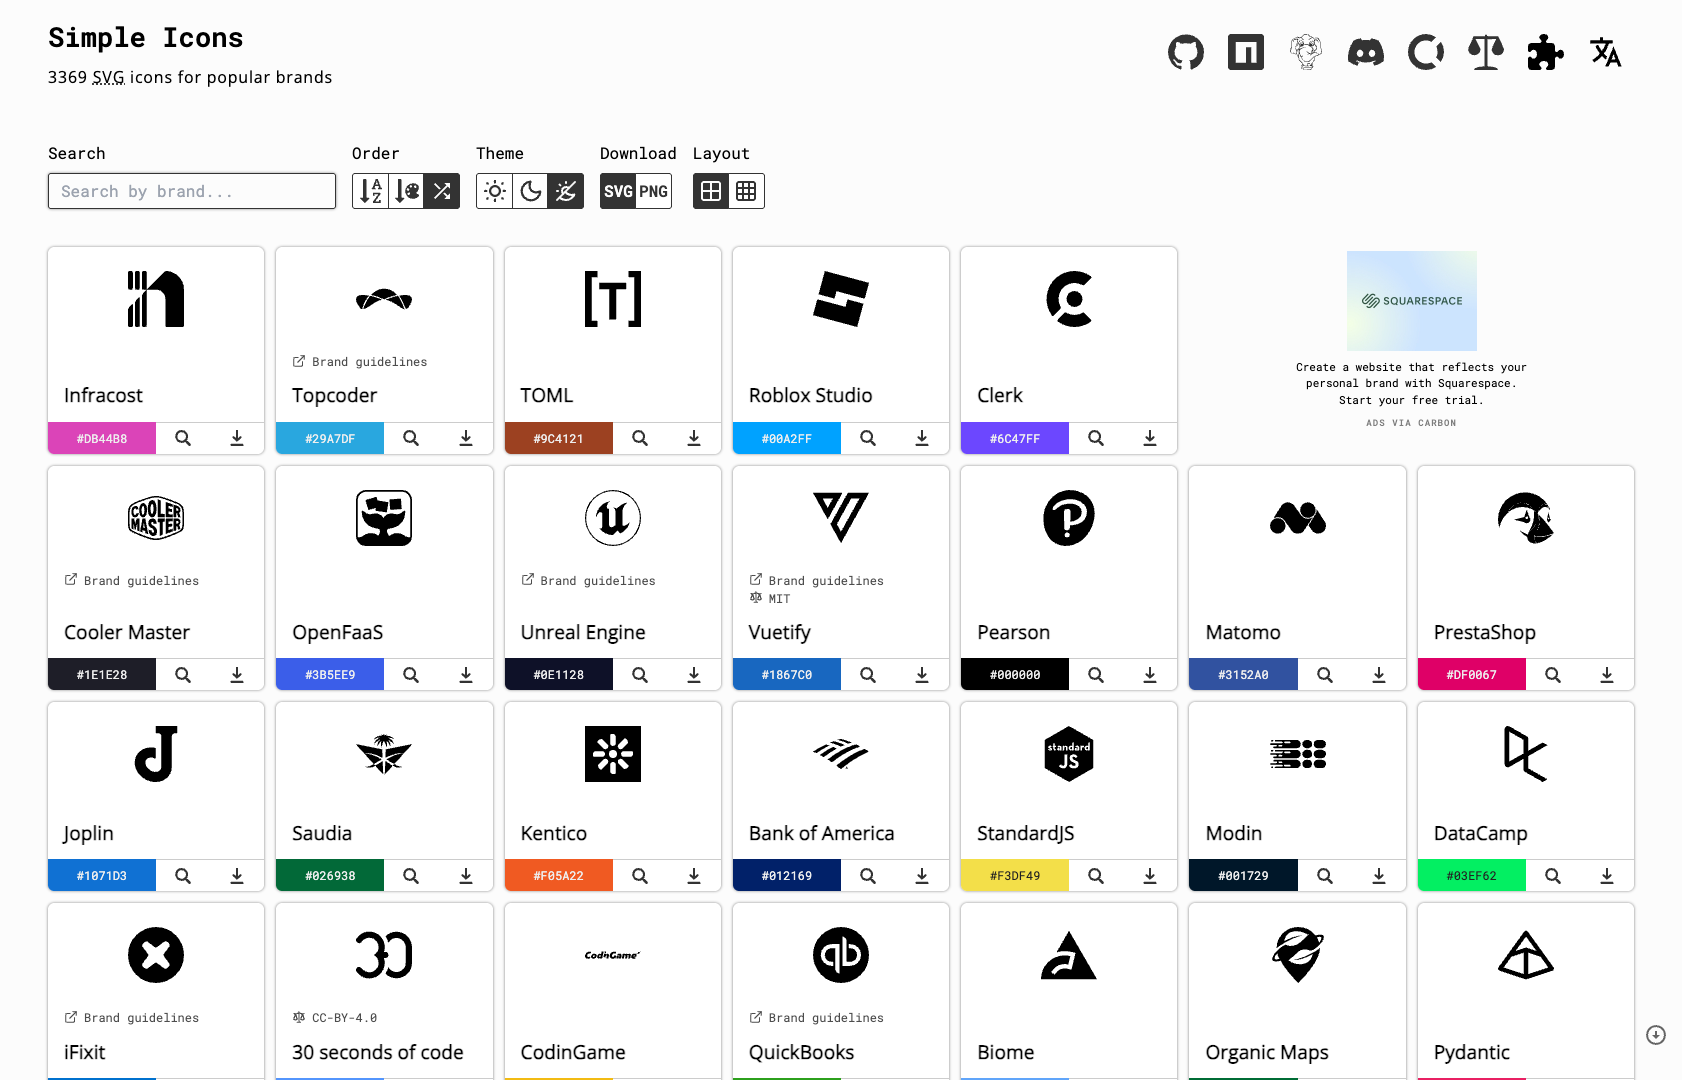Enable light theme using the sun icon
Image resolution: width=1682 pixels, height=1080 pixels.
pyautogui.click(x=494, y=191)
